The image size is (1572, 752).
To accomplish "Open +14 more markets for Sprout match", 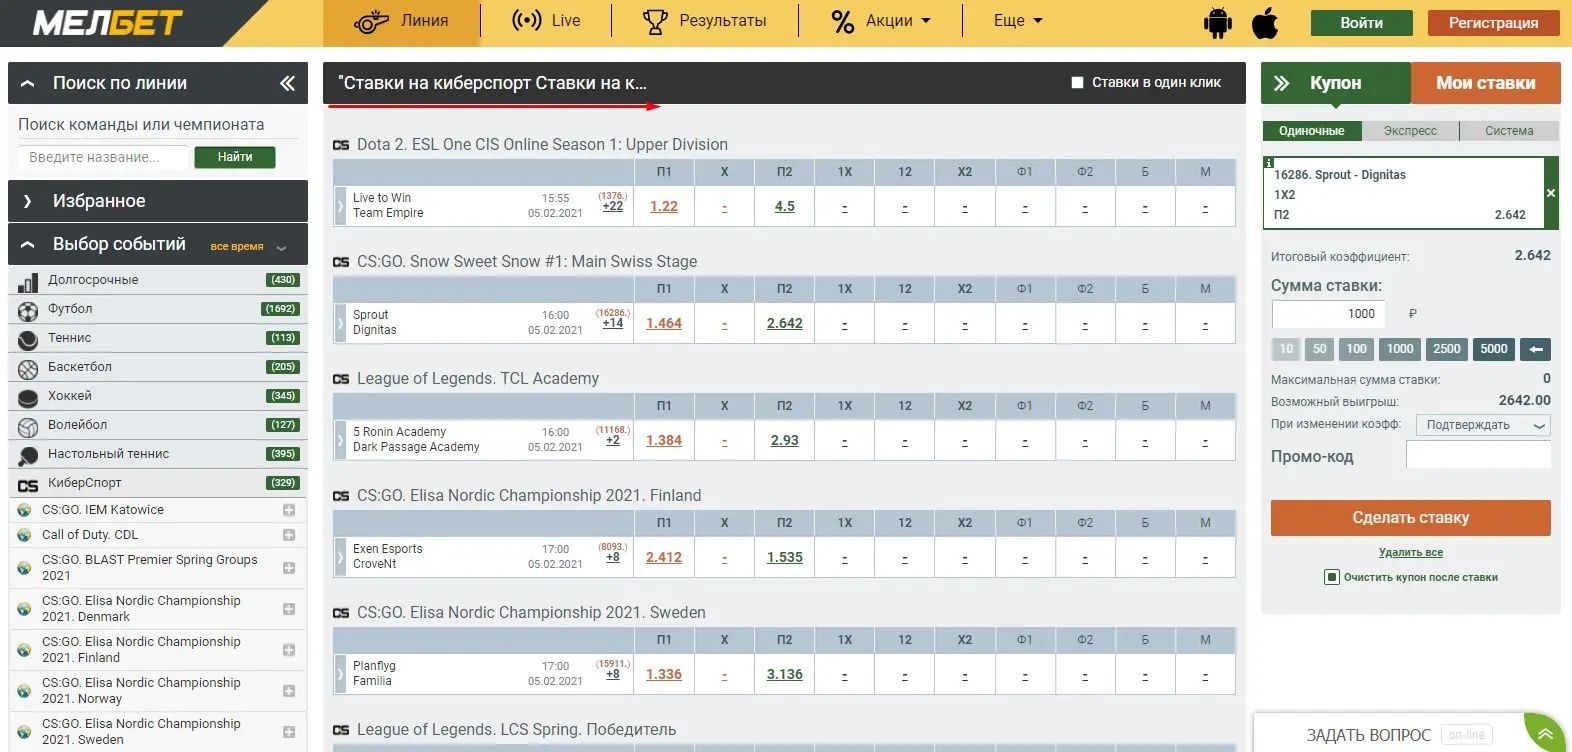I will 613,323.
